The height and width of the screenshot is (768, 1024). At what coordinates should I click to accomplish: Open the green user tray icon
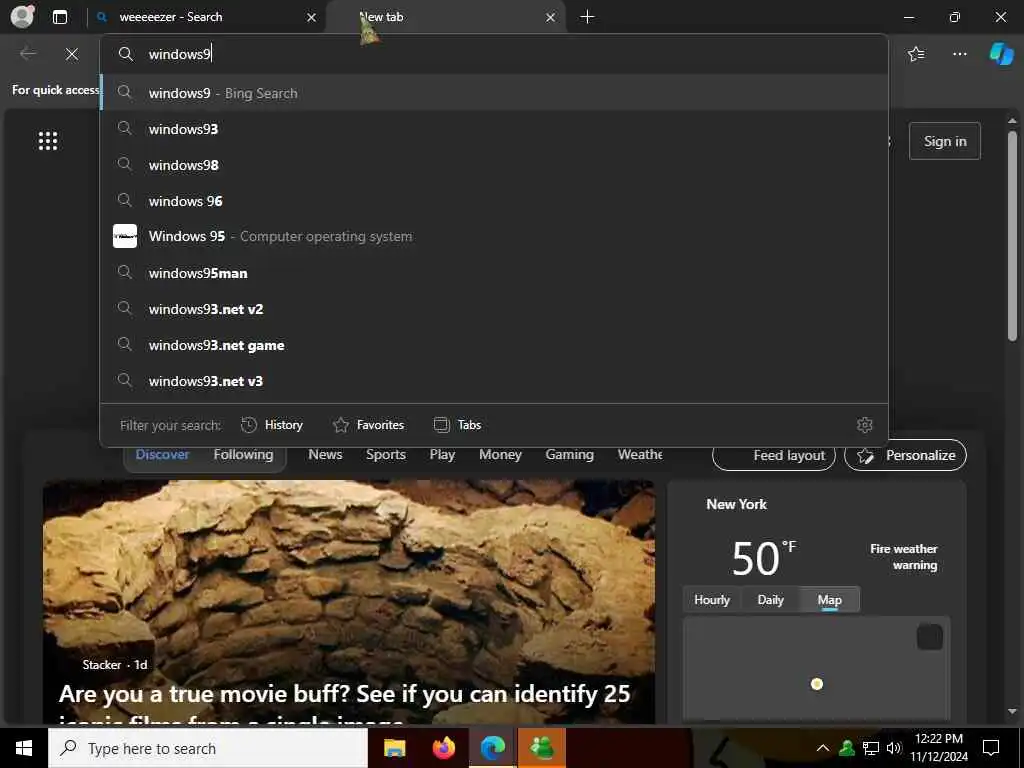coord(847,748)
